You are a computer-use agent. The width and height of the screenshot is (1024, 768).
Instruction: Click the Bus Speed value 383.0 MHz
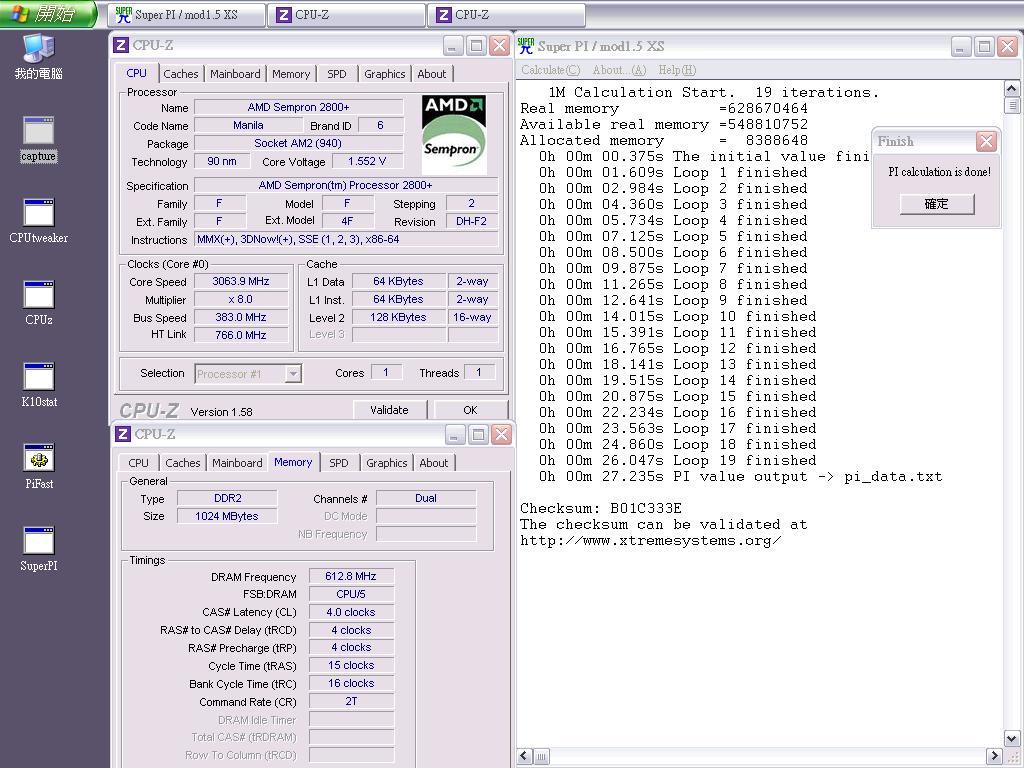[241, 317]
